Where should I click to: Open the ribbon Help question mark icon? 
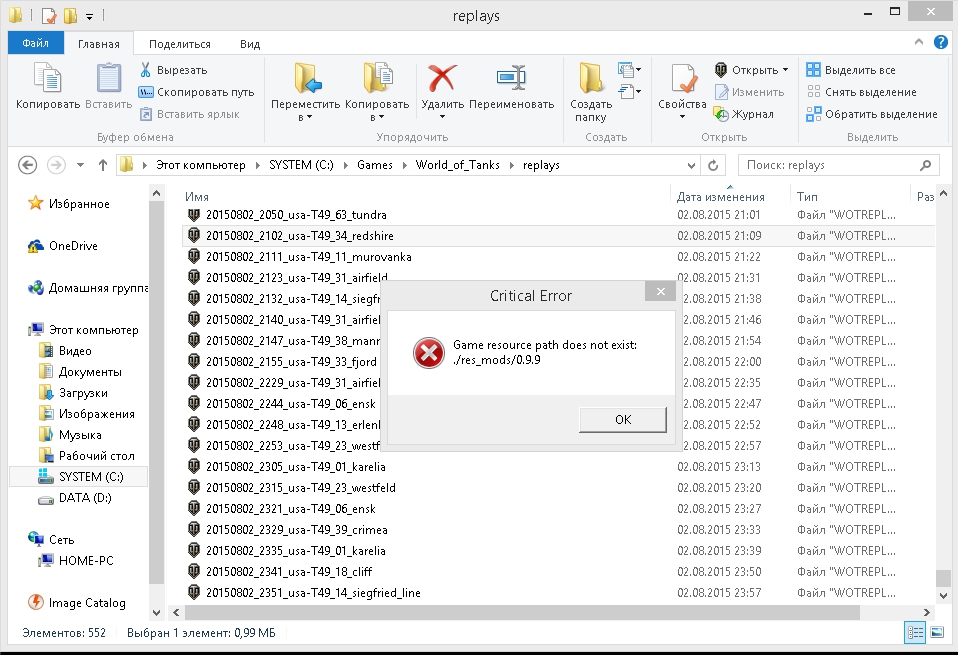pyautogui.click(x=941, y=44)
